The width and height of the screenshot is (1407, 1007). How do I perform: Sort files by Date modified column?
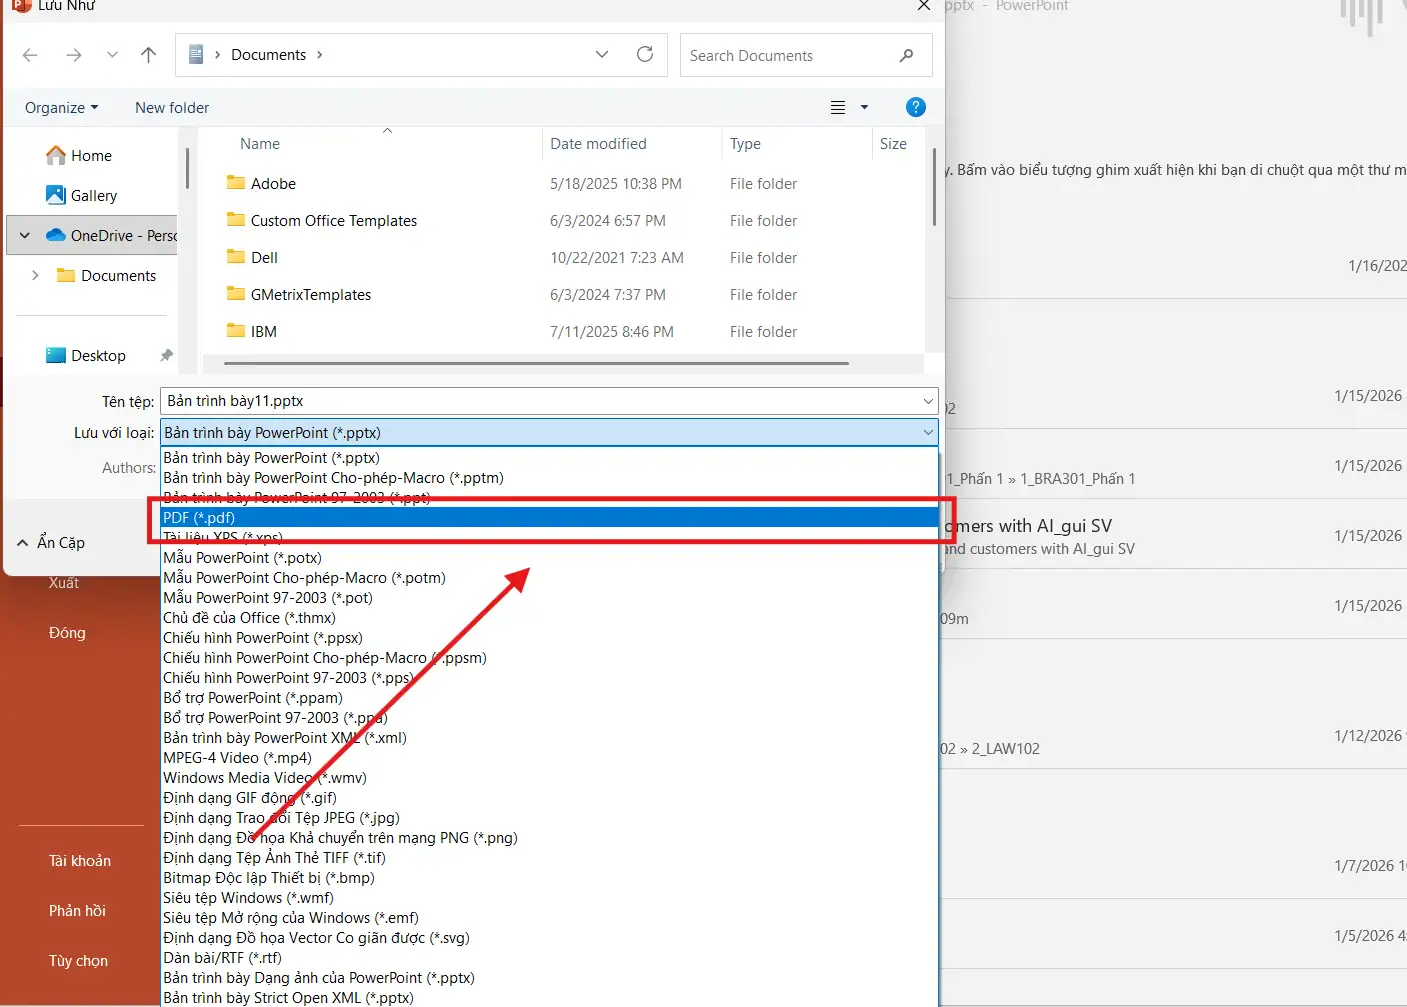pyautogui.click(x=598, y=144)
